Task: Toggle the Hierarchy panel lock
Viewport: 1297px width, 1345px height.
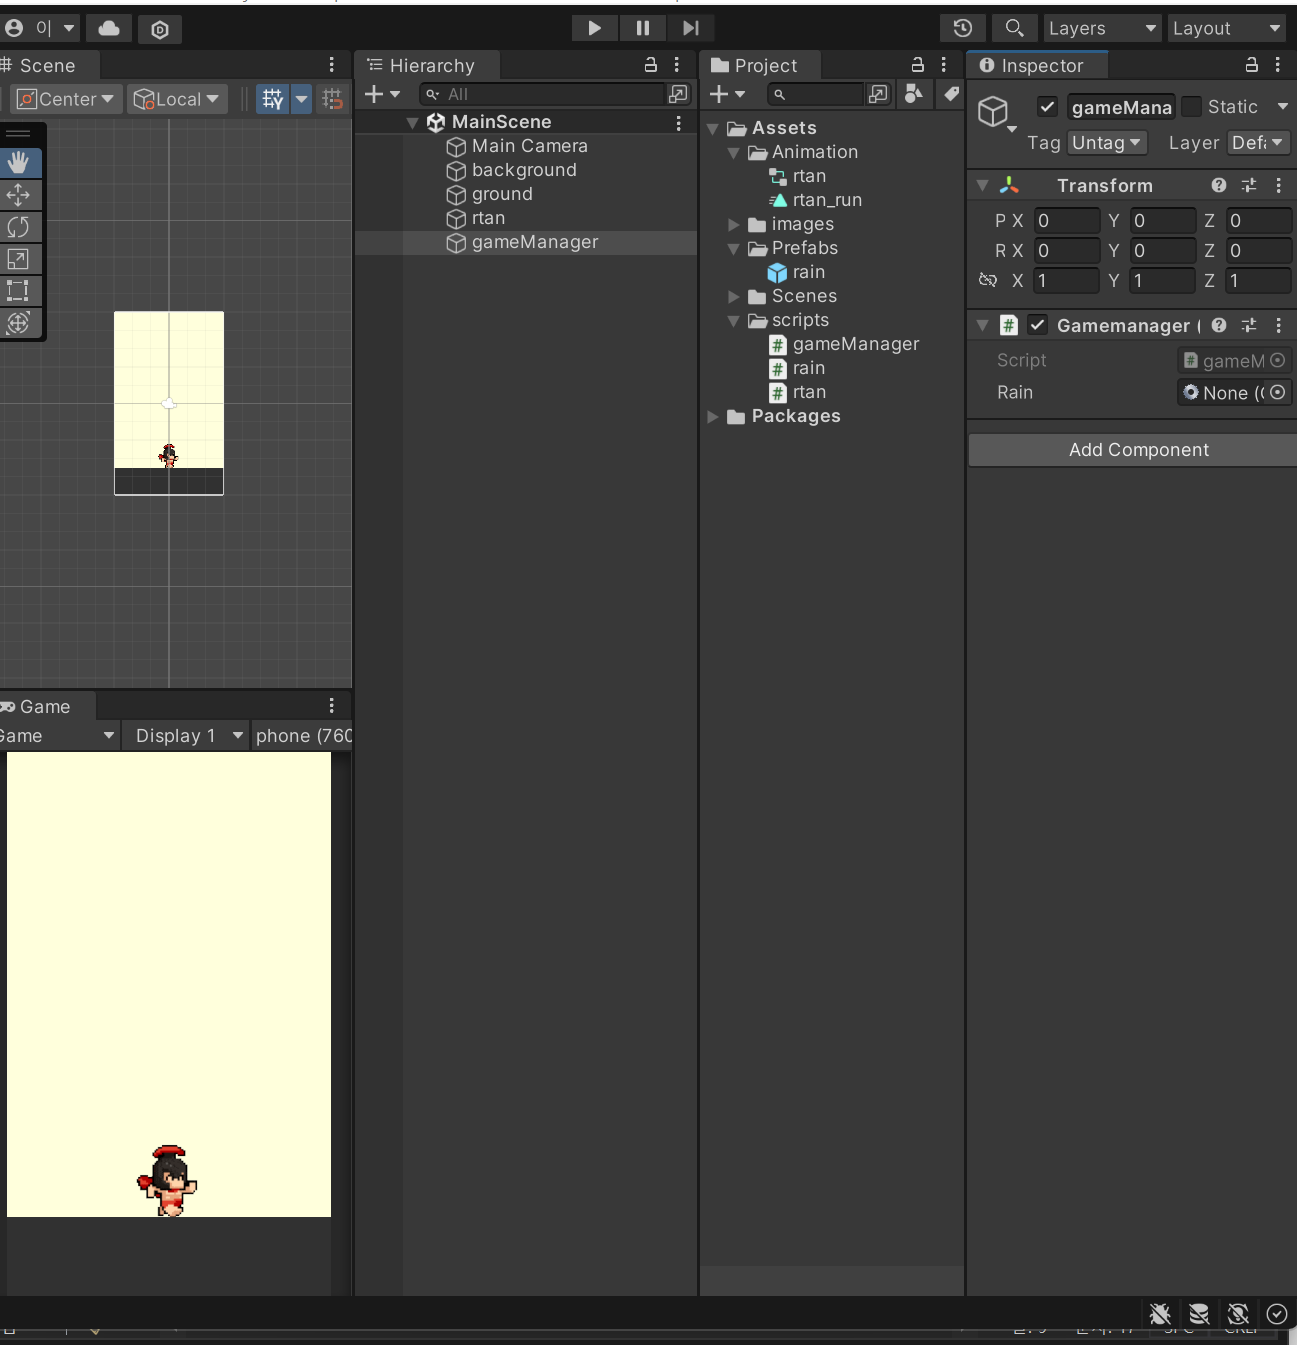Action: coord(651,65)
